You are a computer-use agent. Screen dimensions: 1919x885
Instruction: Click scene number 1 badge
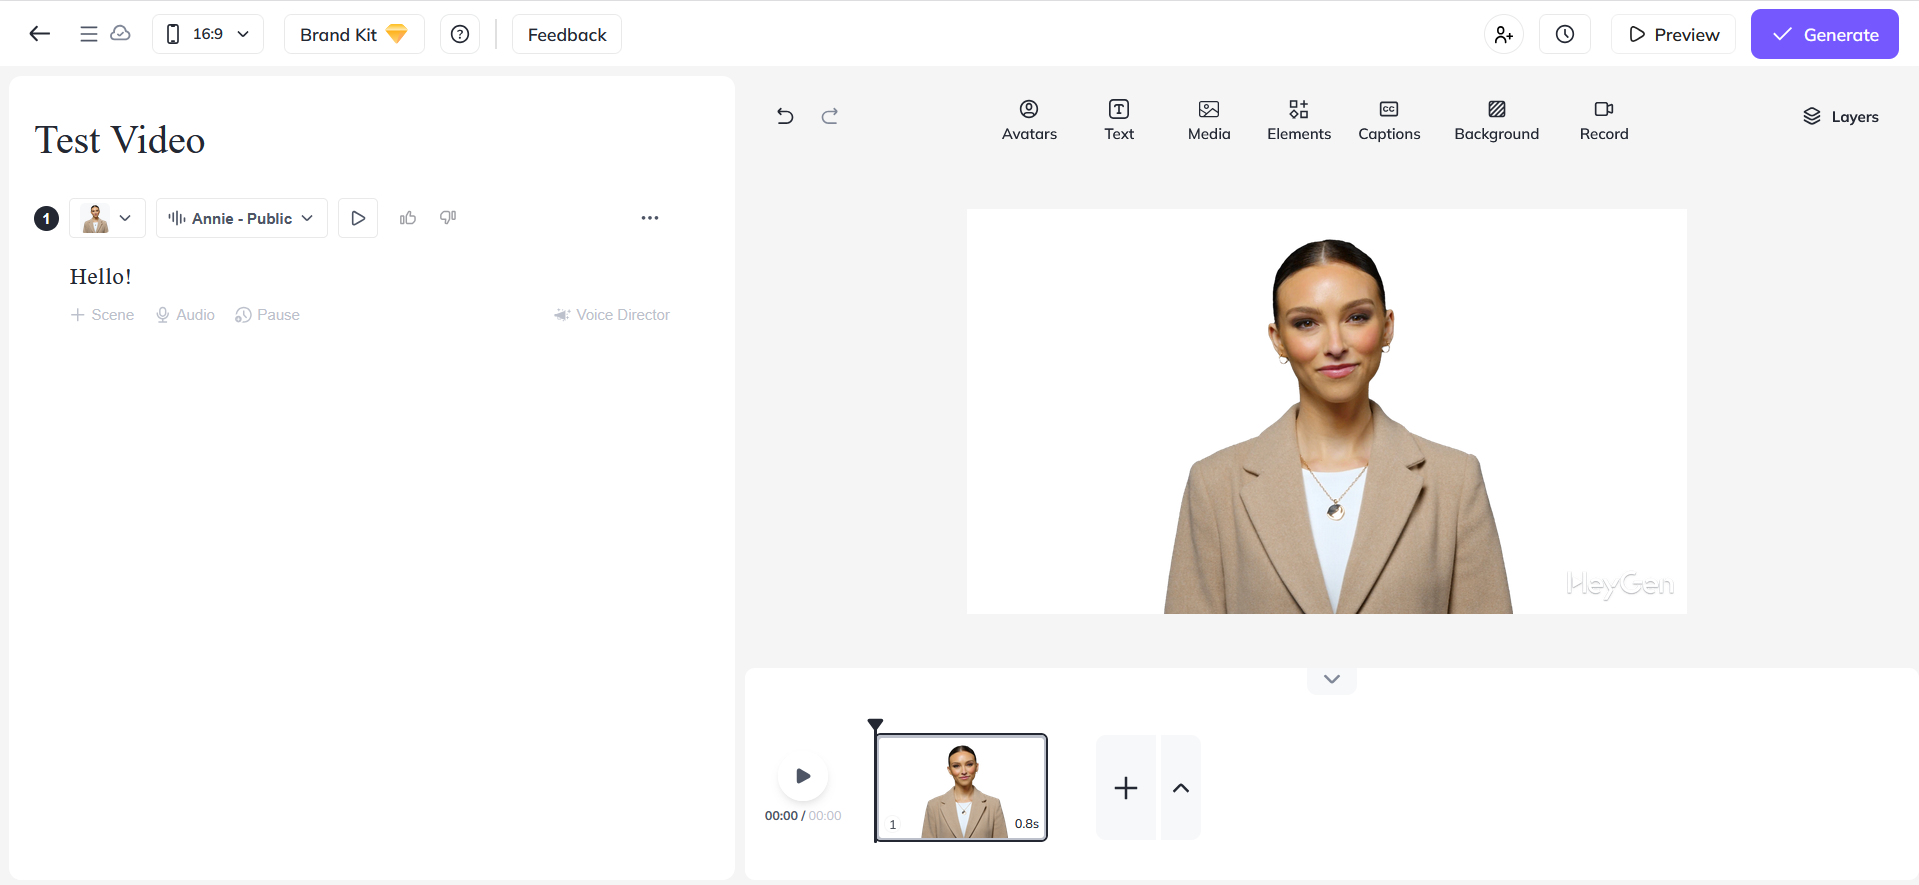click(46, 218)
